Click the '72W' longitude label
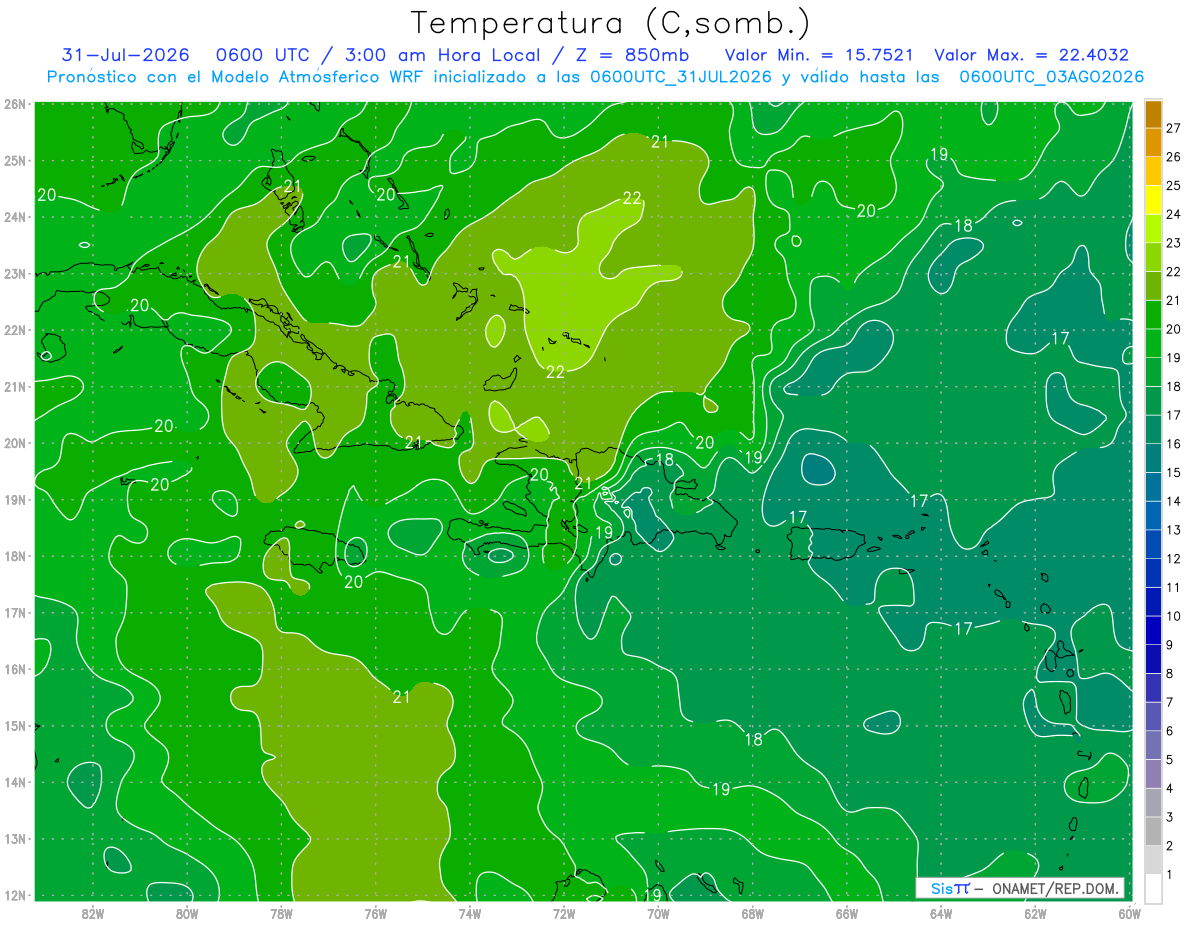Image resolution: width=1200 pixels, height=927 pixels. coord(564,913)
